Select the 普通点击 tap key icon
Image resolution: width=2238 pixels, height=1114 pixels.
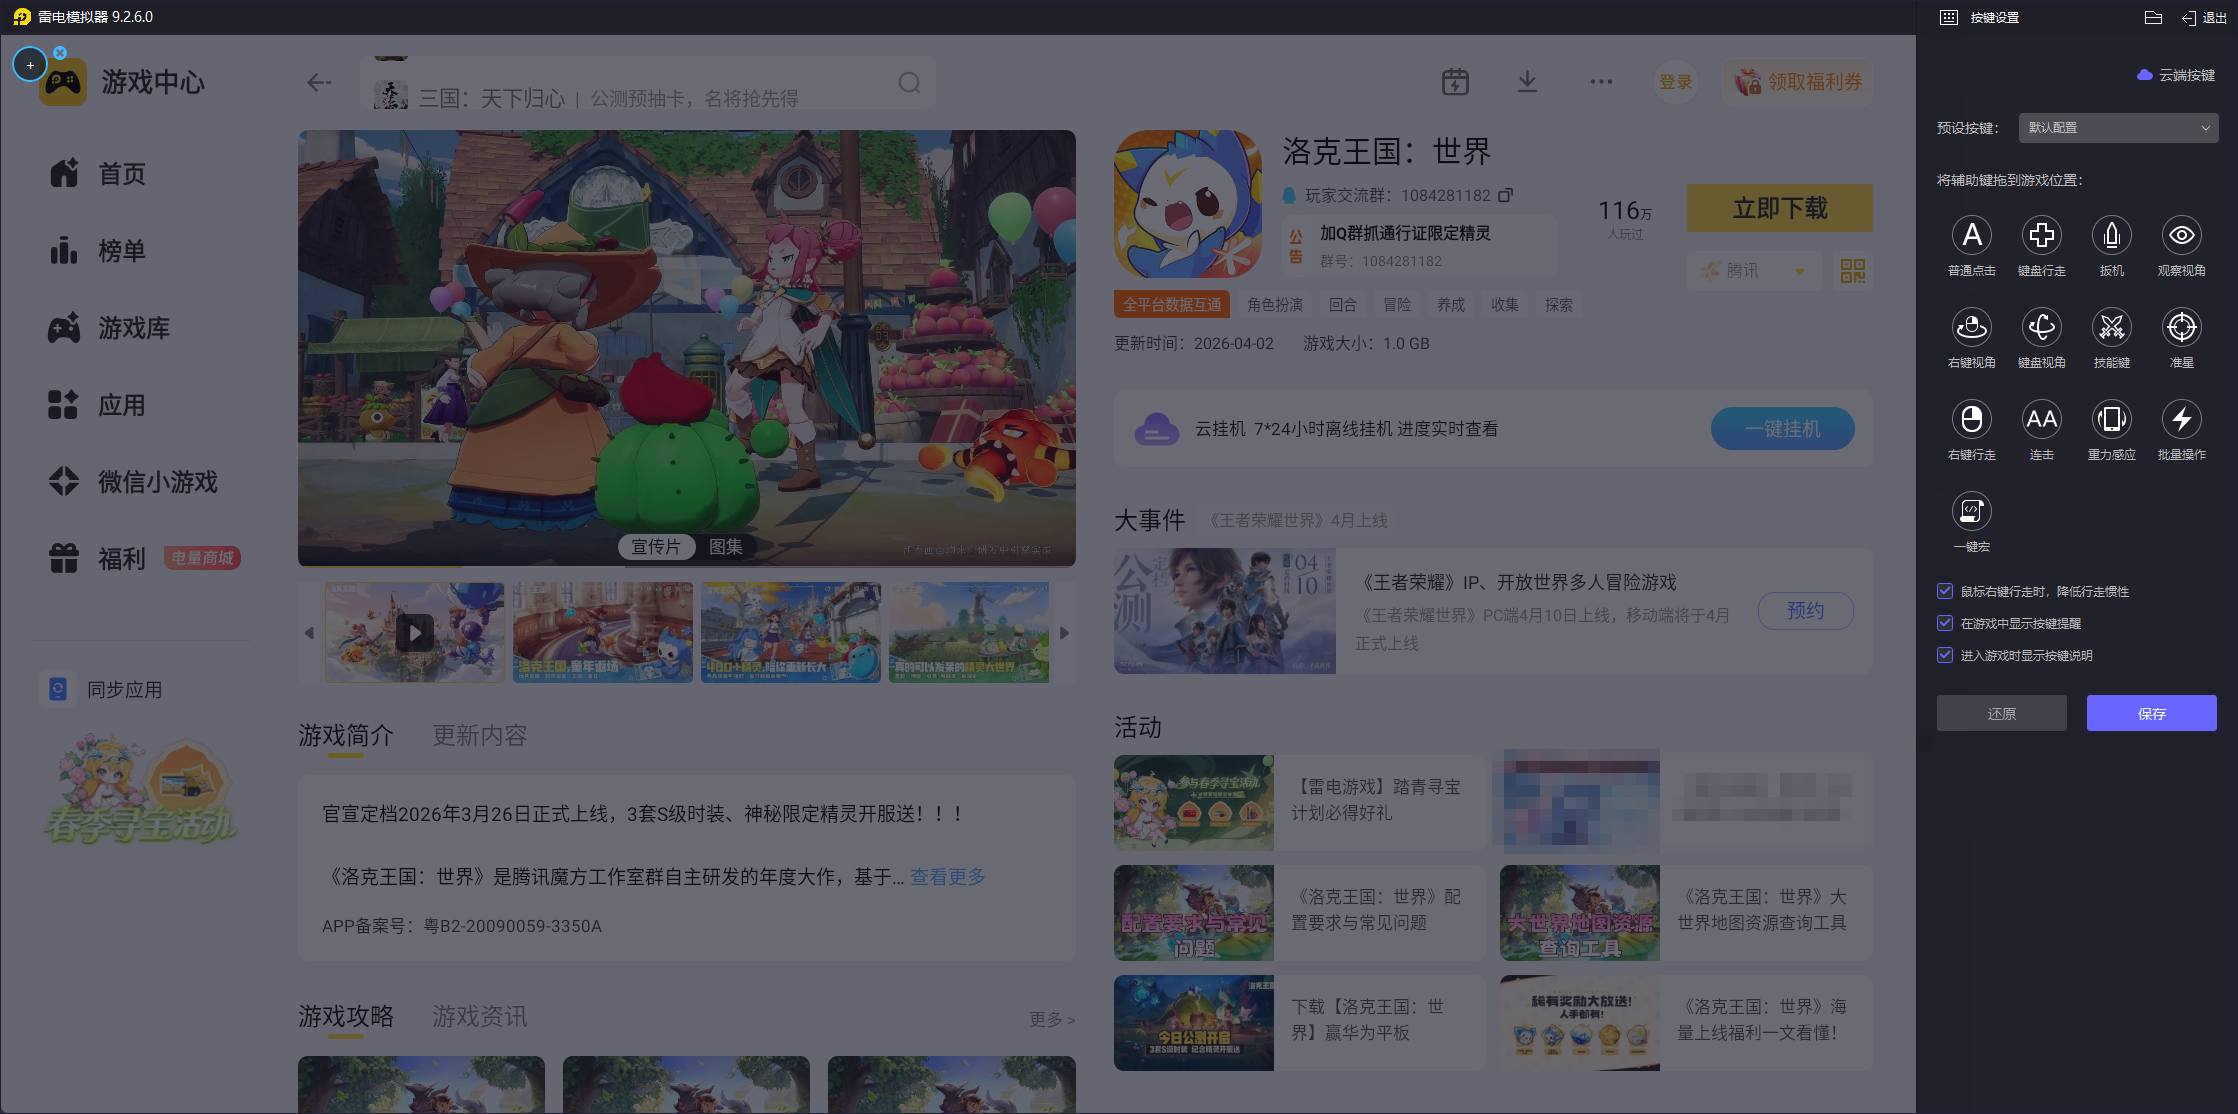1971,236
